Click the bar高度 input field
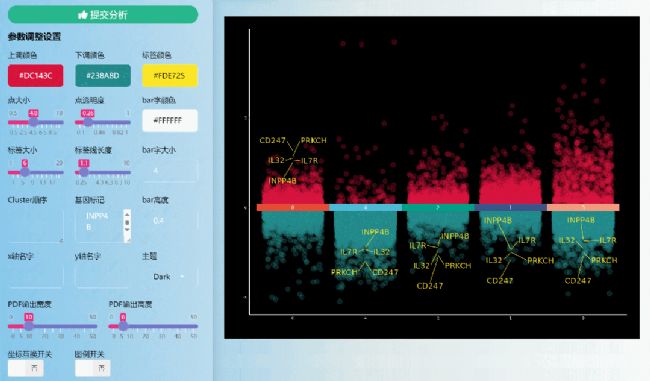Viewport: 650px width, 381px height. point(170,221)
